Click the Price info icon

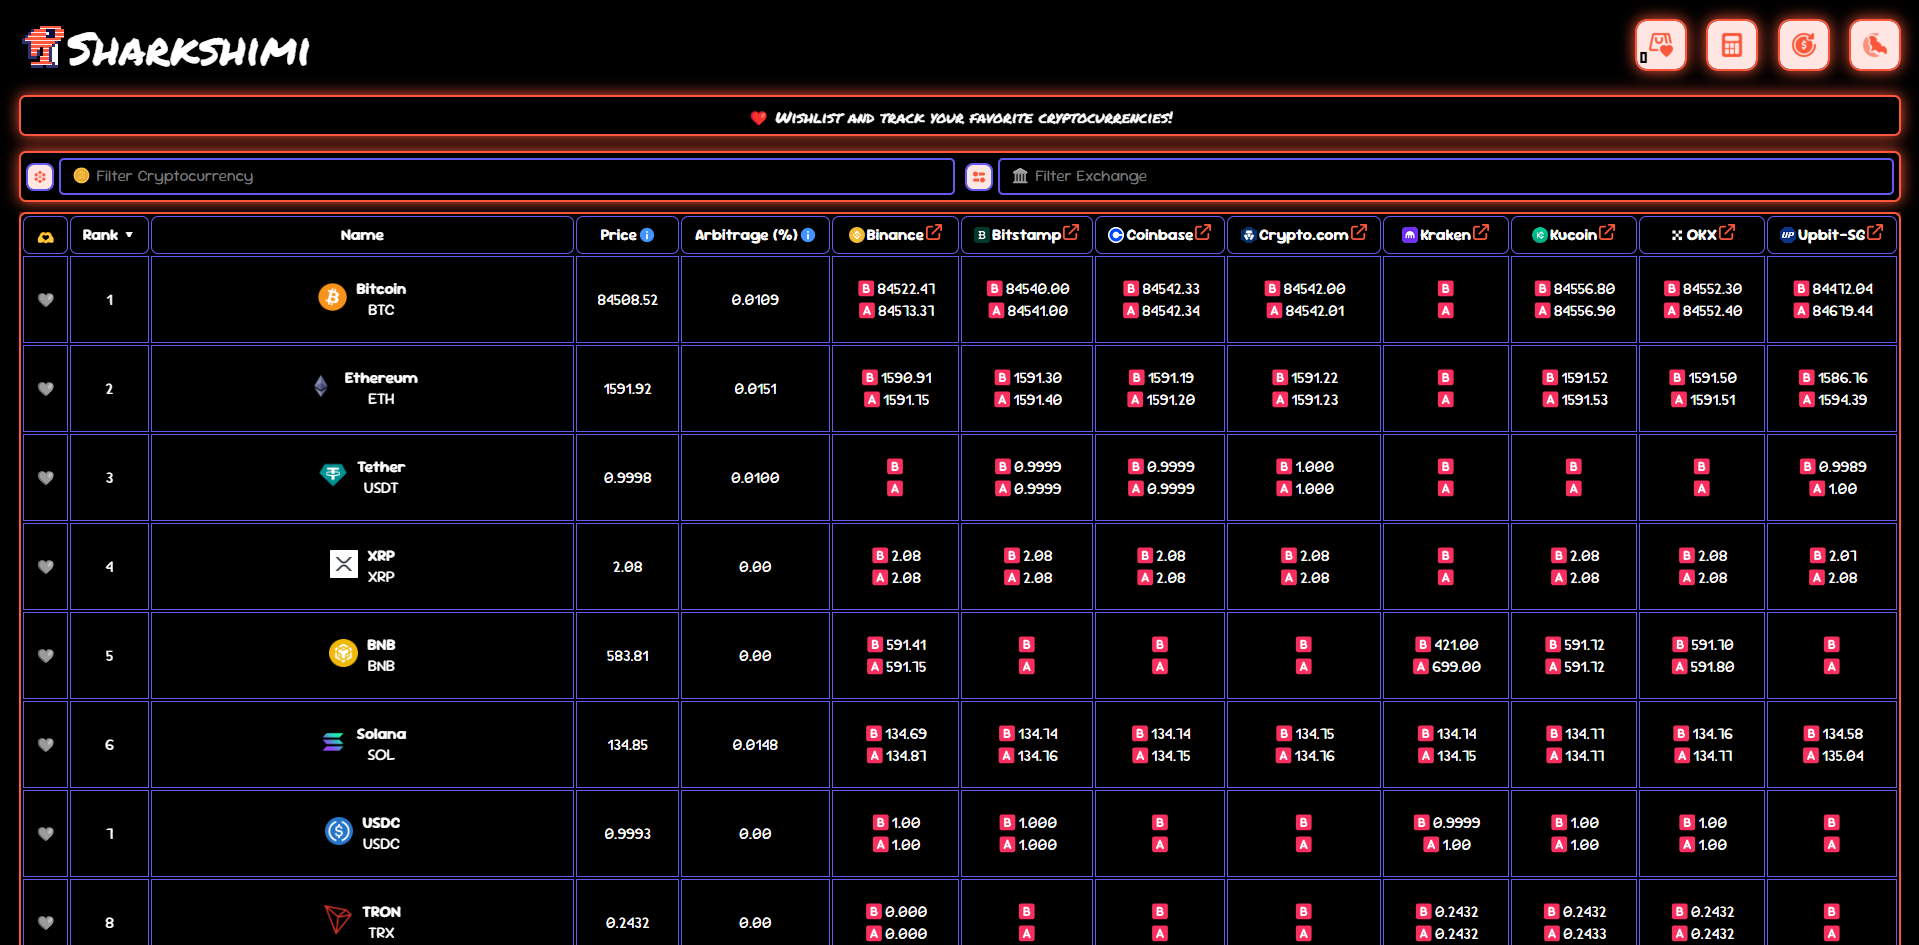click(647, 235)
